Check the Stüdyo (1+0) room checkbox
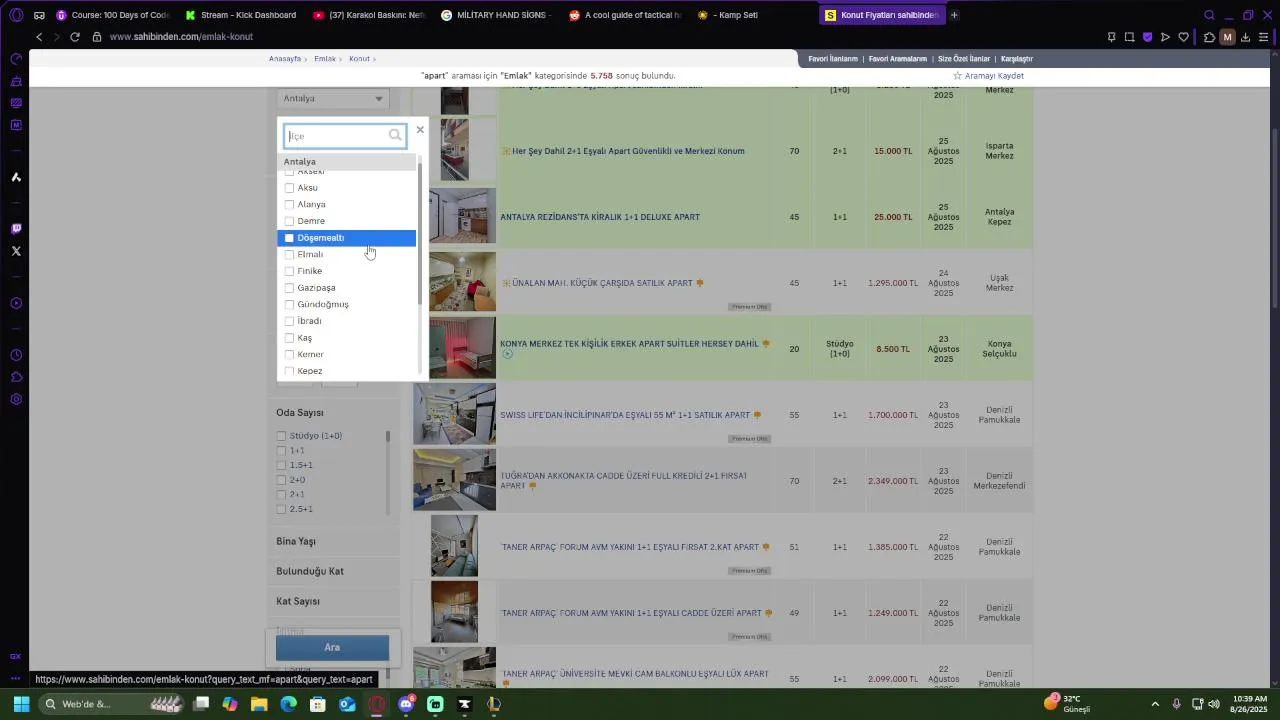The image size is (1280, 720). pyautogui.click(x=281, y=436)
